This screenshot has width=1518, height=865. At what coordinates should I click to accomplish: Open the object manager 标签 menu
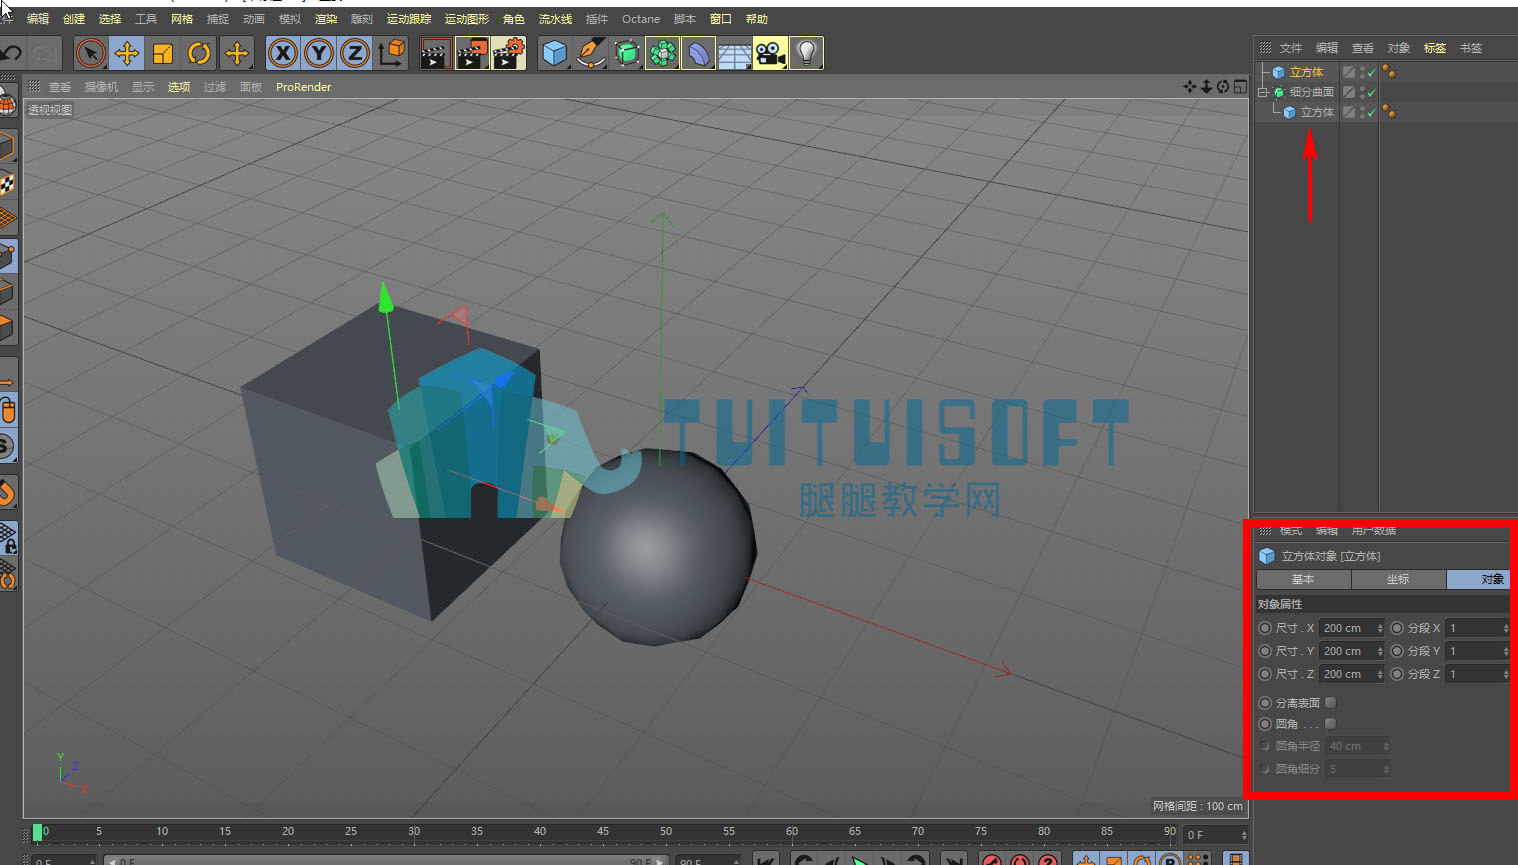(x=1435, y=48)
